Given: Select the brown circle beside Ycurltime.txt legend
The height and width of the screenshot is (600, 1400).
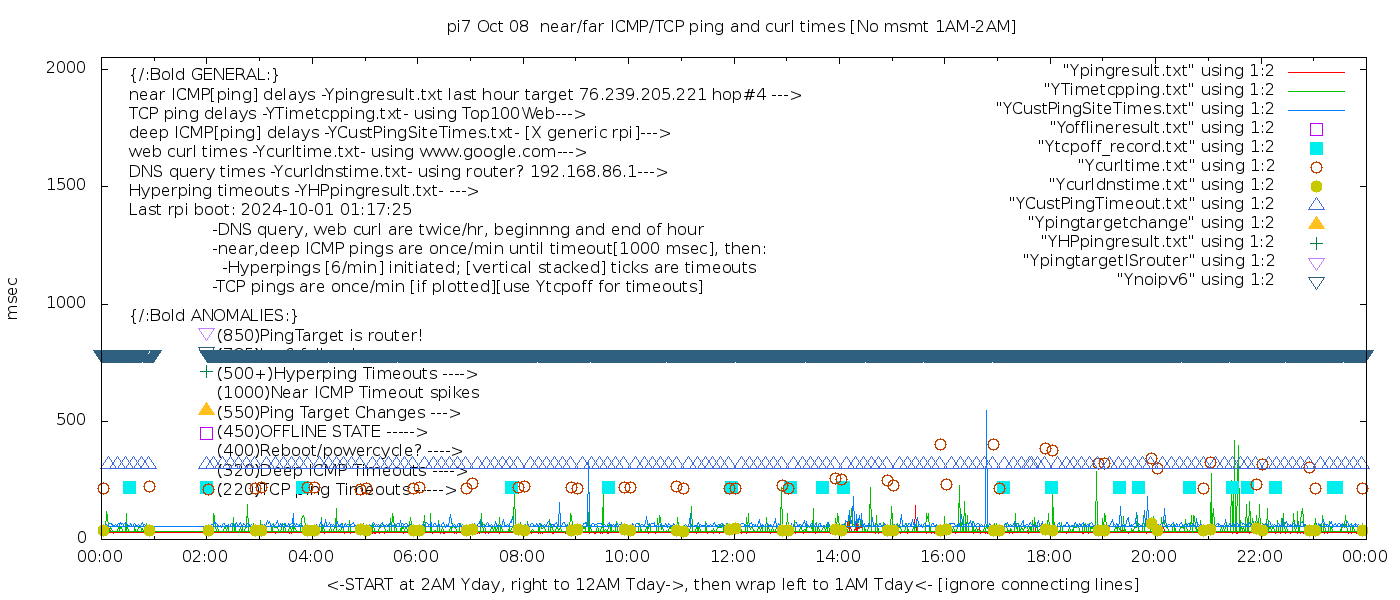Looking at the screenshot, I should point(1316,166).
